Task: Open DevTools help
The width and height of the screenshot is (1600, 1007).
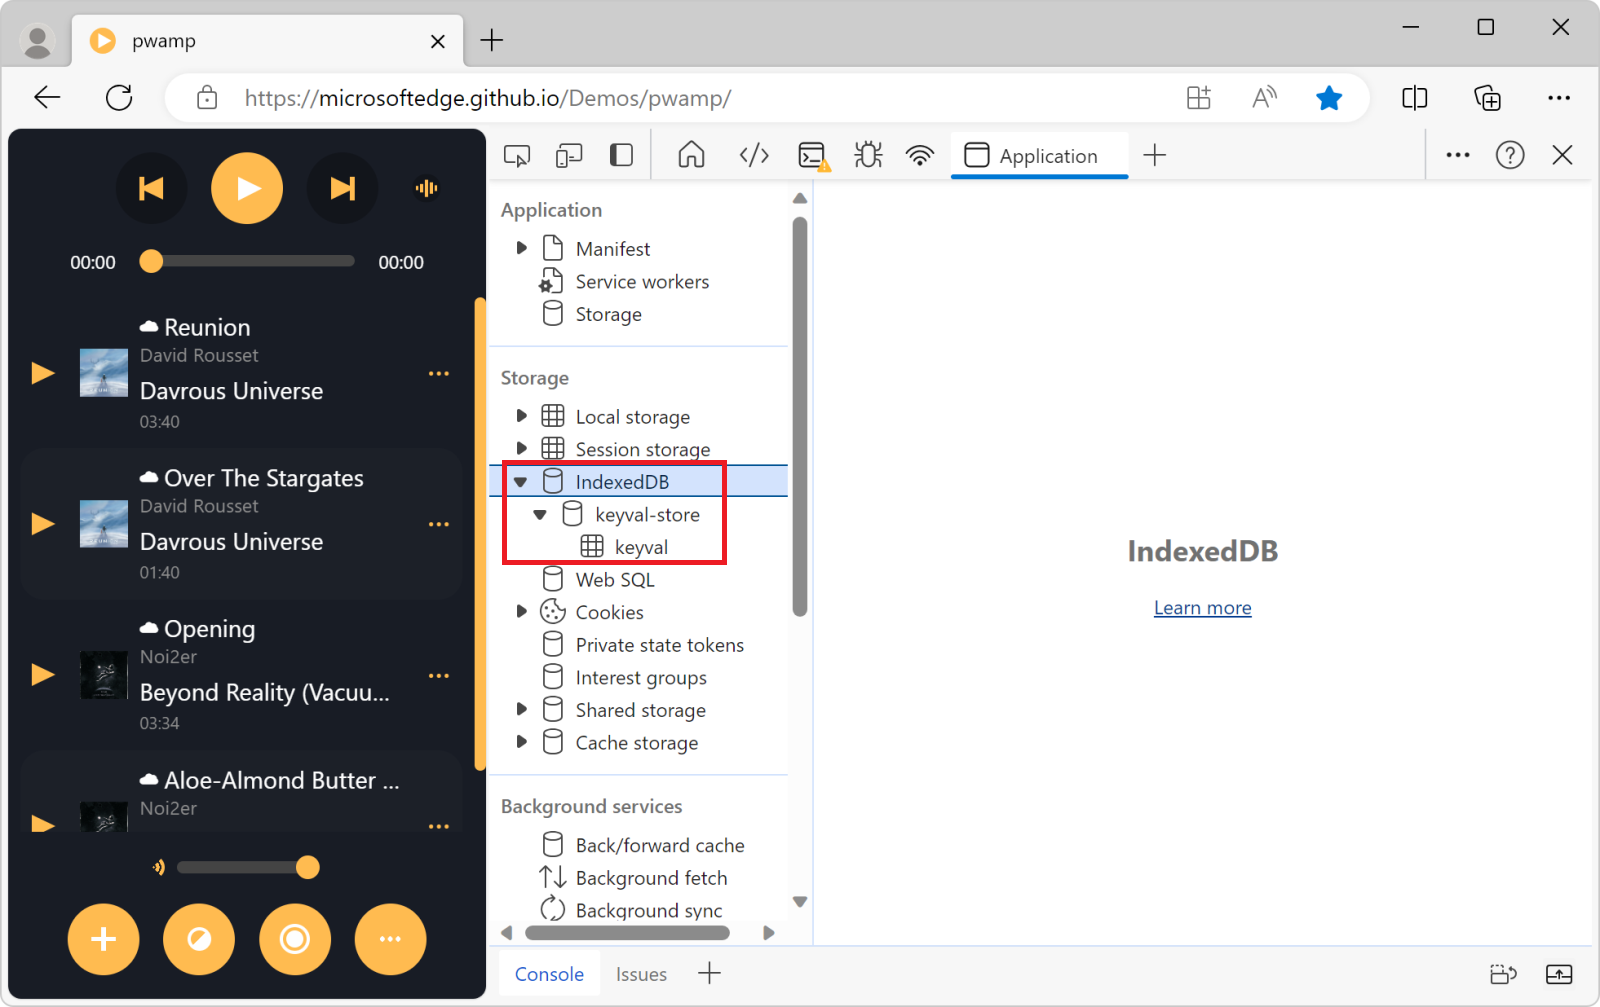Action: point(1510,155)
